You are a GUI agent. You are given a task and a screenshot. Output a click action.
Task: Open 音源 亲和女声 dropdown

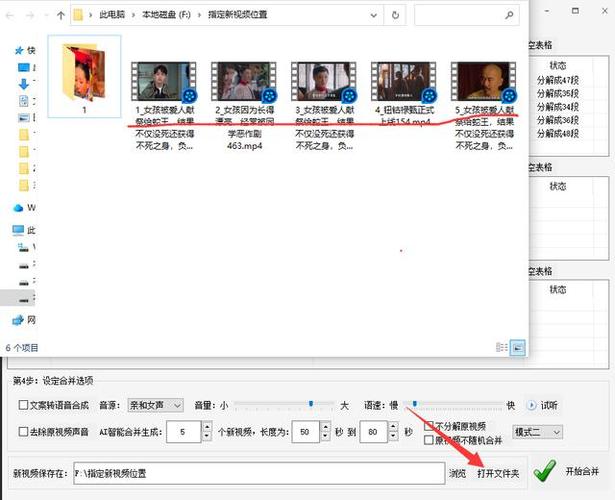click(x=156, y=405)
